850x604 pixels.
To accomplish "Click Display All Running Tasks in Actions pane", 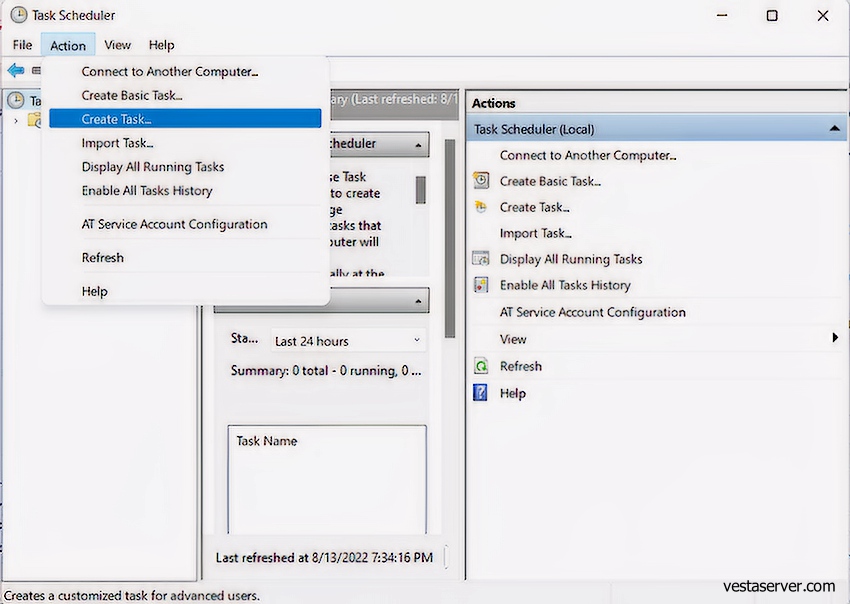I will click(x=571, y=259).
